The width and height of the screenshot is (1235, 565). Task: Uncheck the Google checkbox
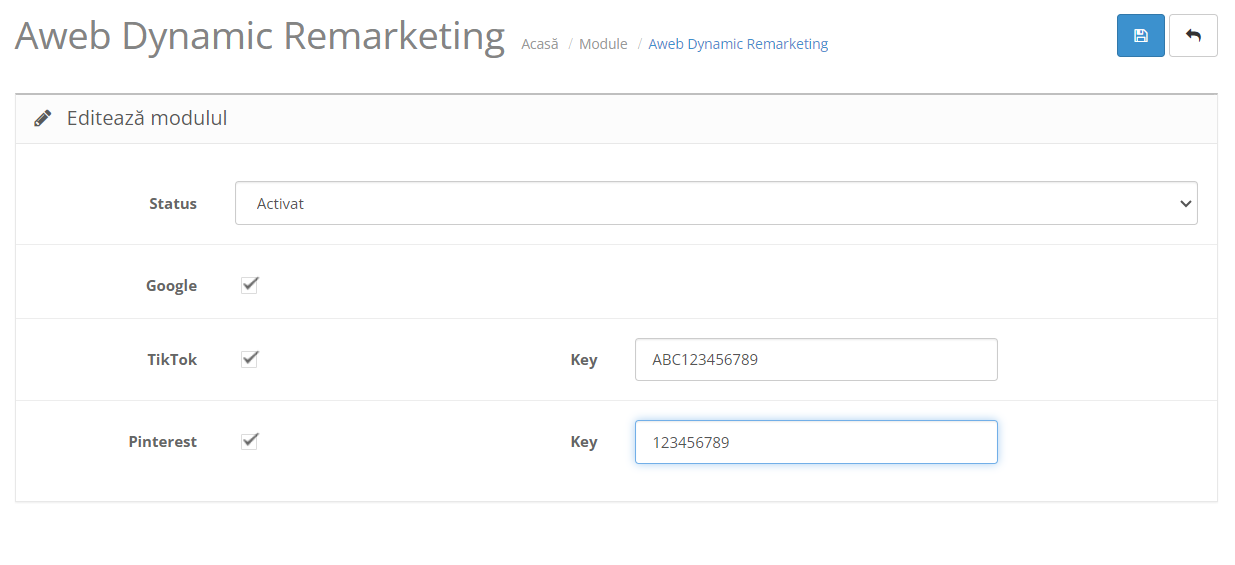pyautogui.click(x=250, y=285)
